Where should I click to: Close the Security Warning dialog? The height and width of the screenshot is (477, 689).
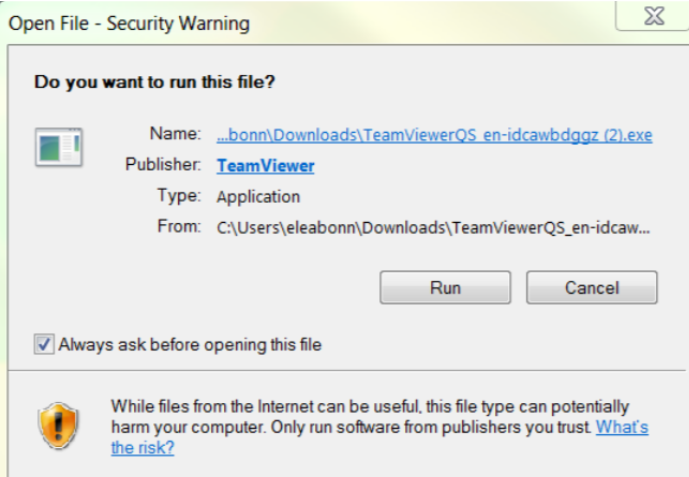654,16
